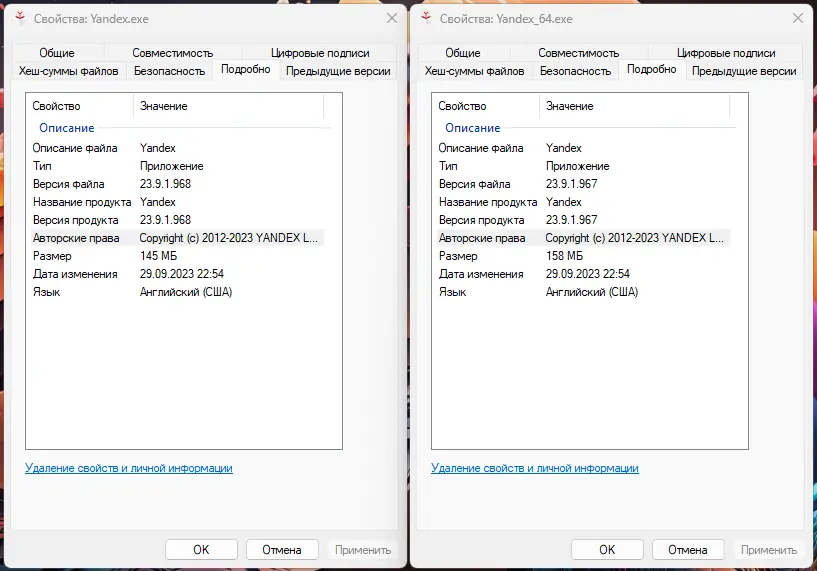Go to Безопасность tab in Yandex_64.exe window
Image resolution: width=817 pixels, height=571 pixels.
(575, 71)
